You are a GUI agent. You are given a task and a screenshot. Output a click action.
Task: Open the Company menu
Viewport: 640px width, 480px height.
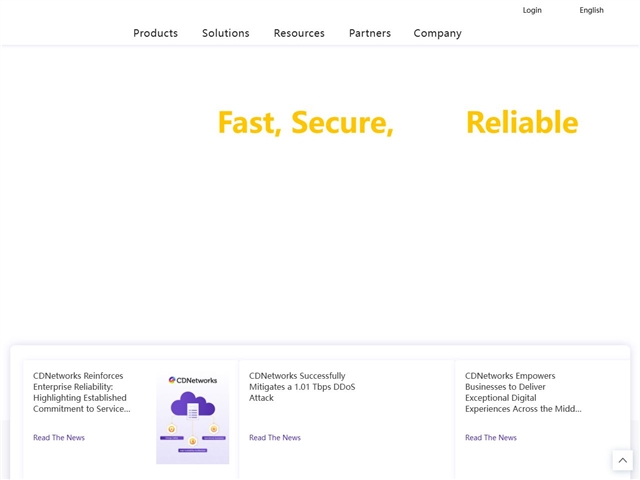tap(438, 33)
